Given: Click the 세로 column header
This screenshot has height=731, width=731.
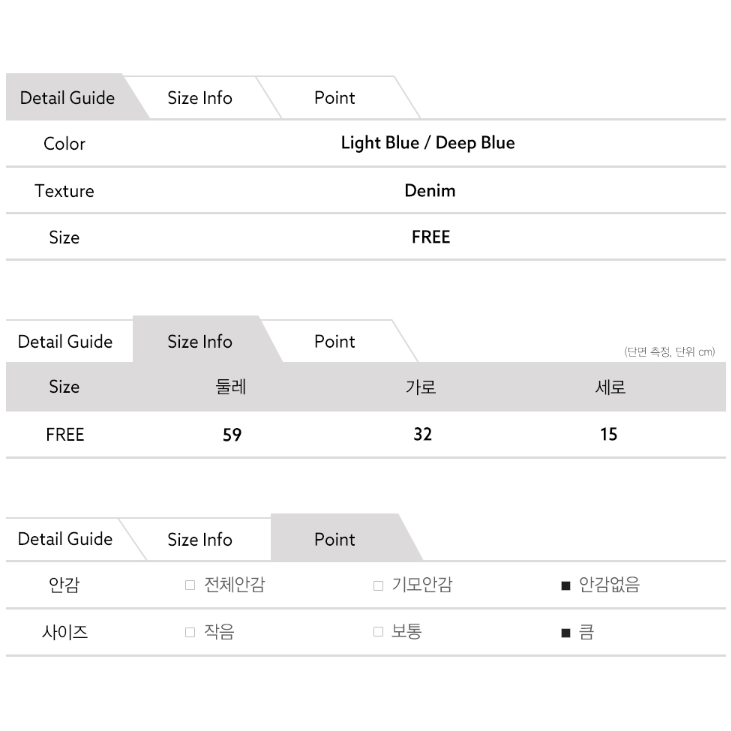Looking at the screenshot, I should click(x=609, y=388).
